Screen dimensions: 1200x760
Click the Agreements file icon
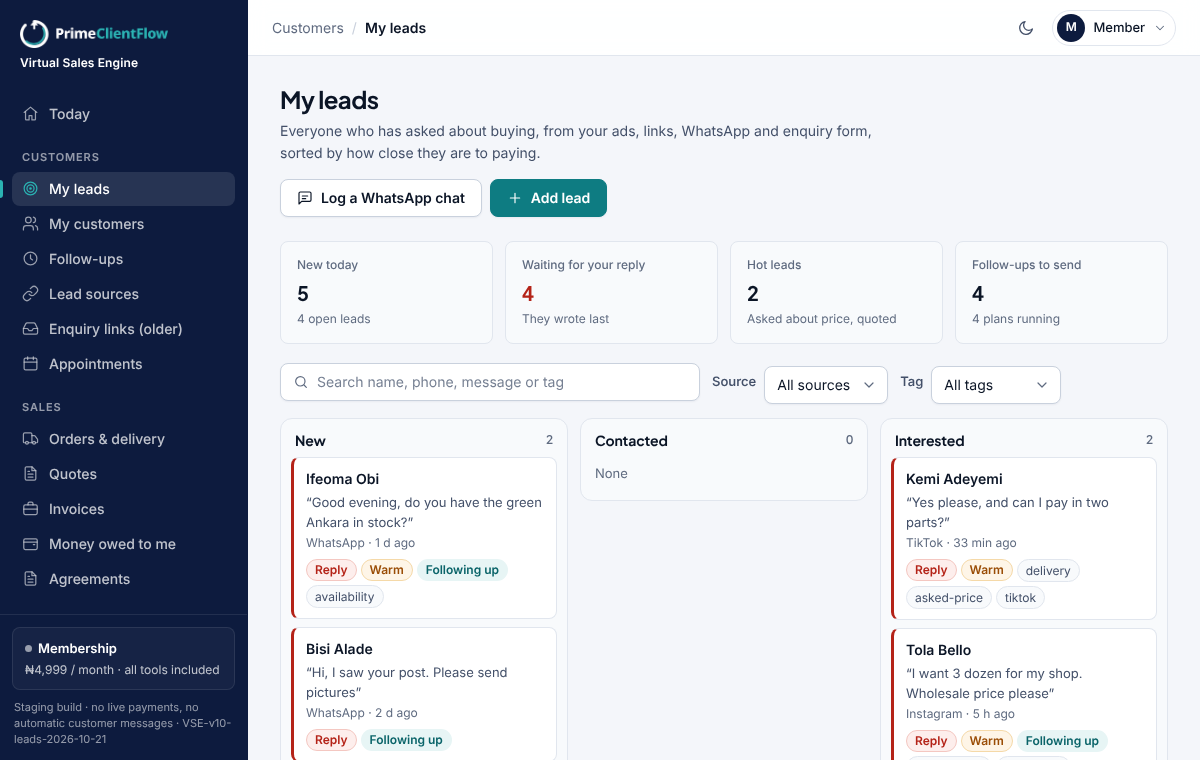(31, 579)
